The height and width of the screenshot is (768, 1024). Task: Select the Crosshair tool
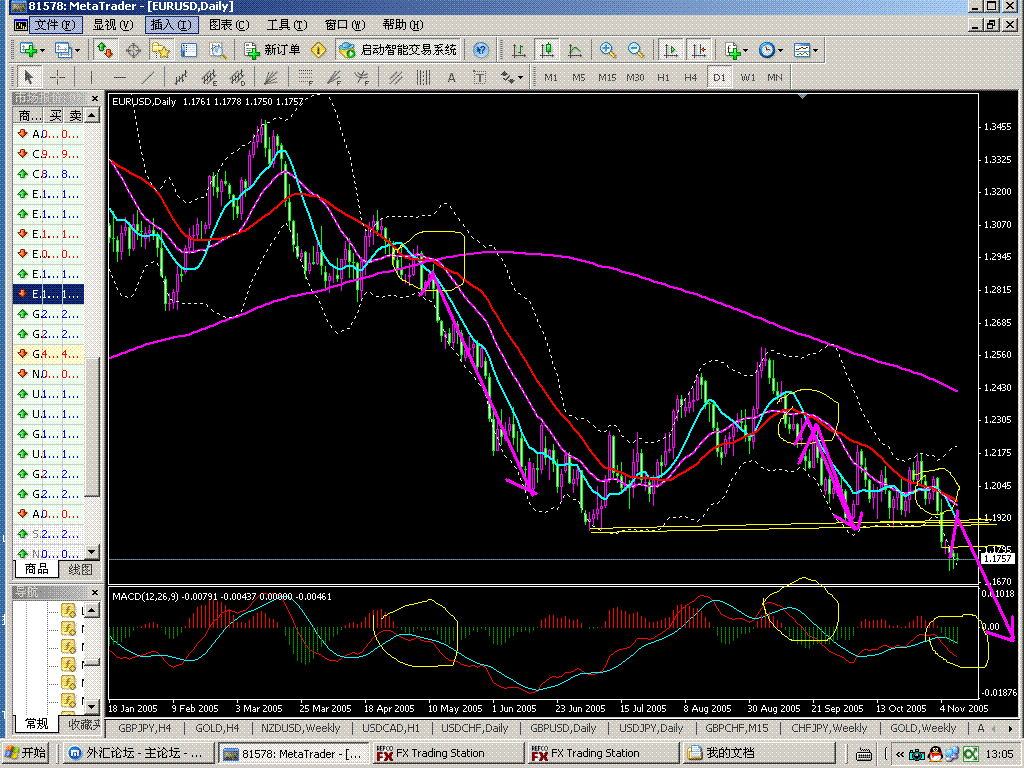click(x=58, y=77)
